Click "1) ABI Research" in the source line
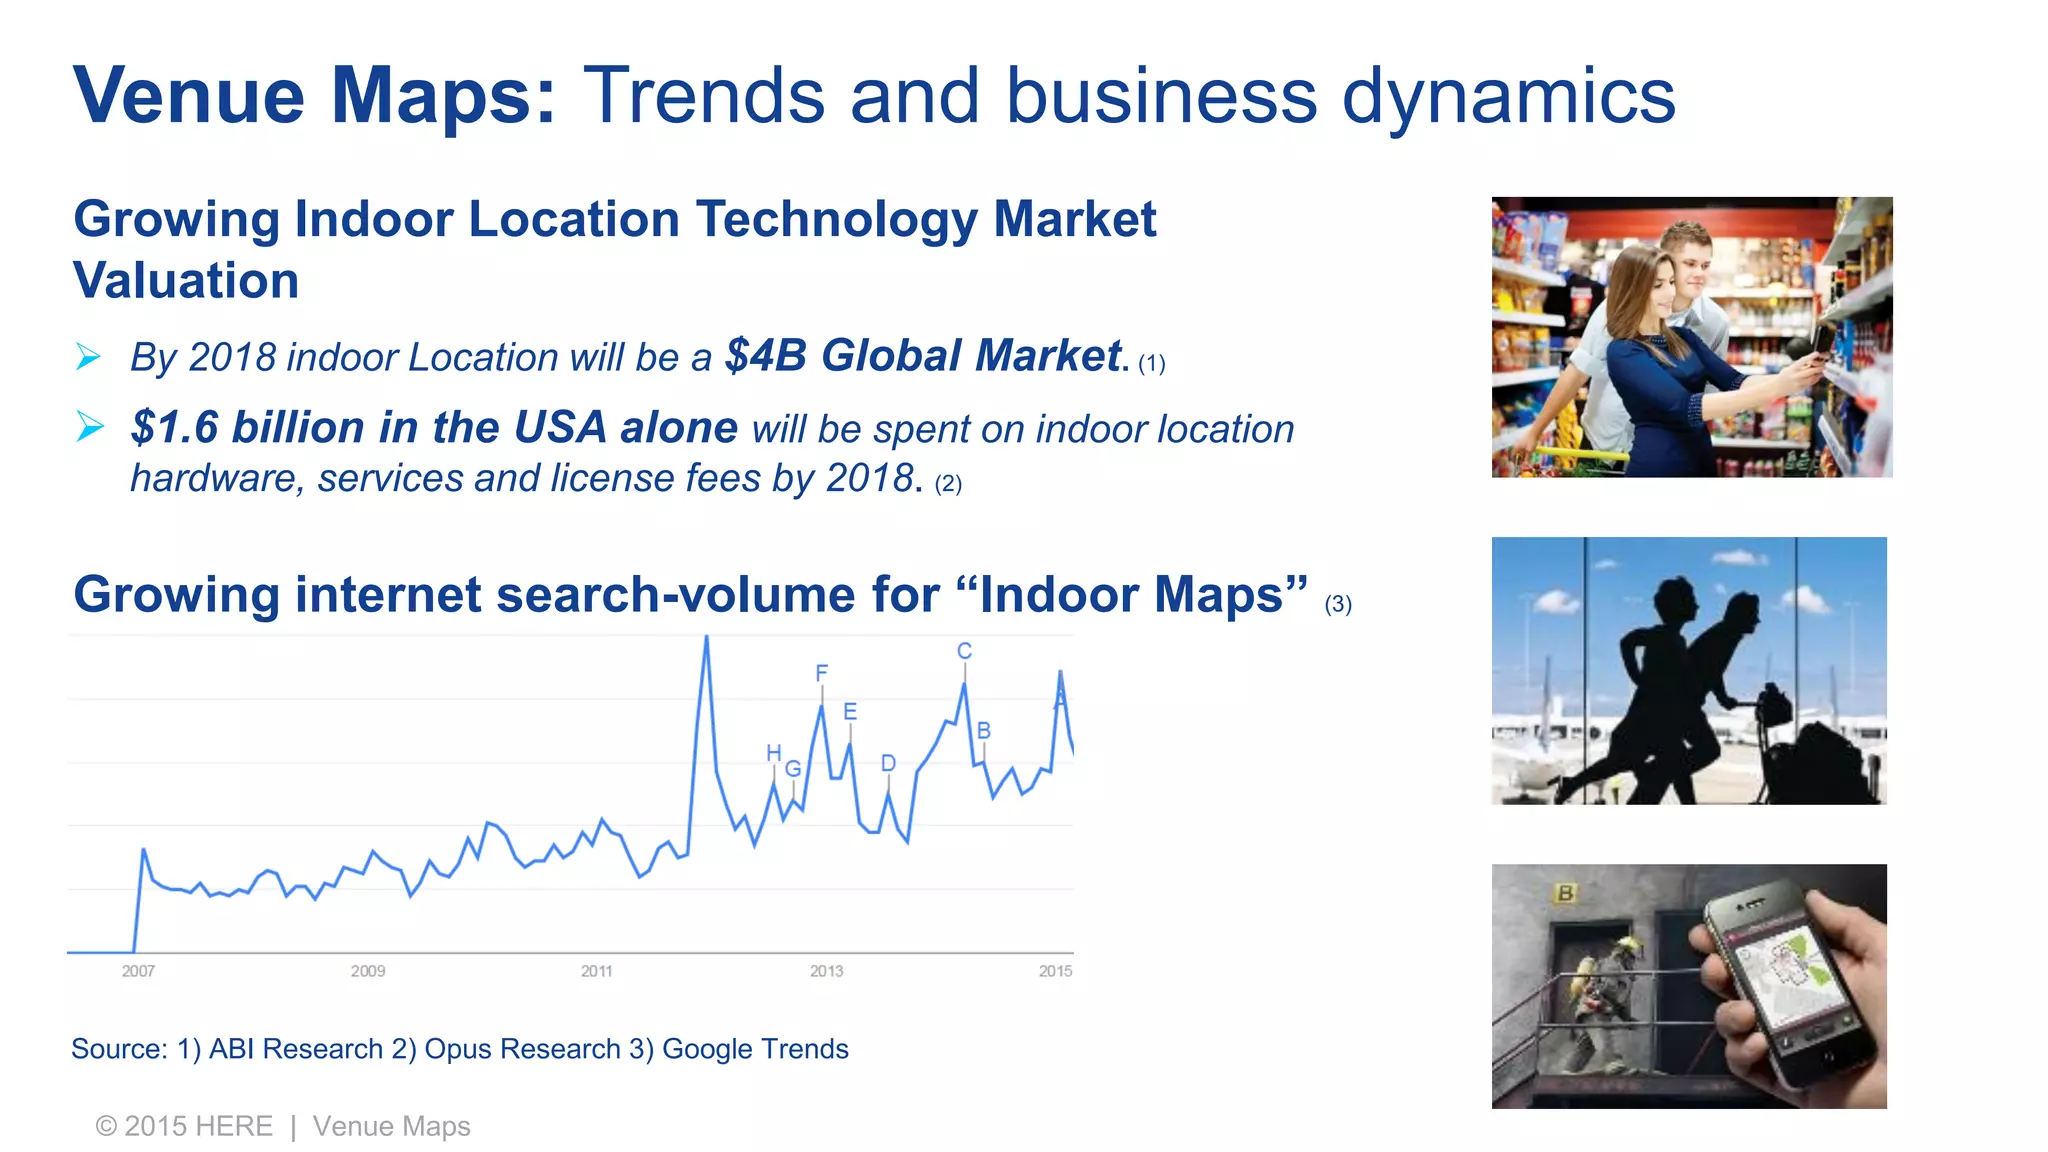This screenshot has width=2048, height=1152. [280, 1049]
